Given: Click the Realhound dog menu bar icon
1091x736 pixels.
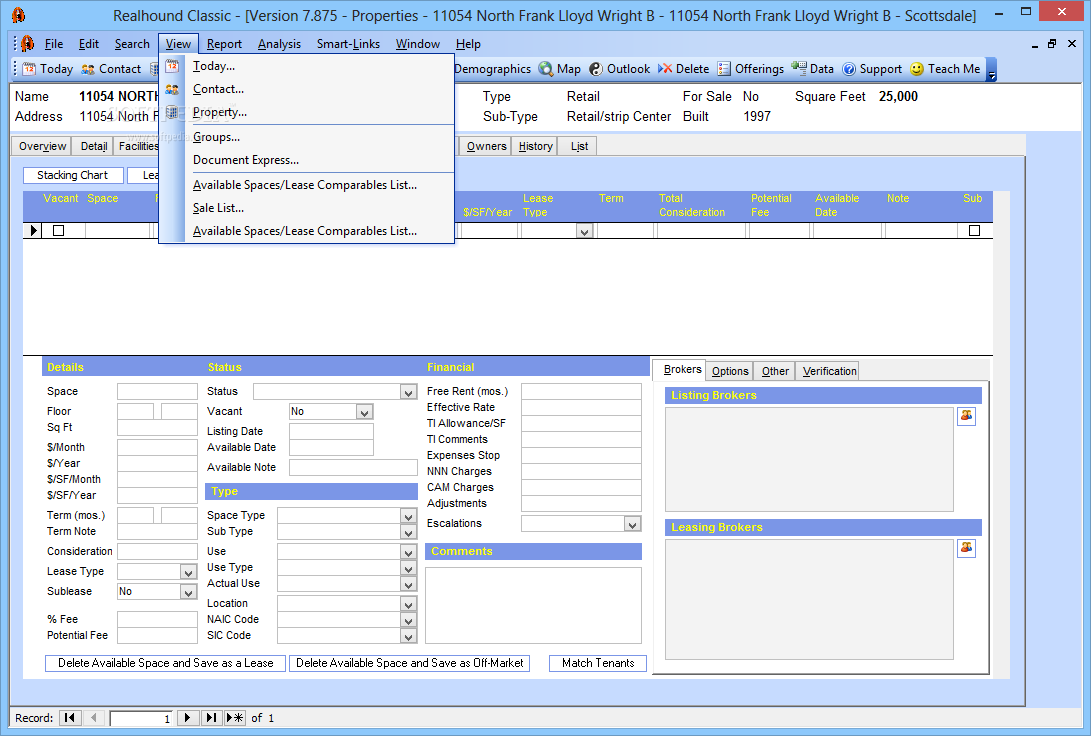Looking at the screenshot, I should click(27, 44).
